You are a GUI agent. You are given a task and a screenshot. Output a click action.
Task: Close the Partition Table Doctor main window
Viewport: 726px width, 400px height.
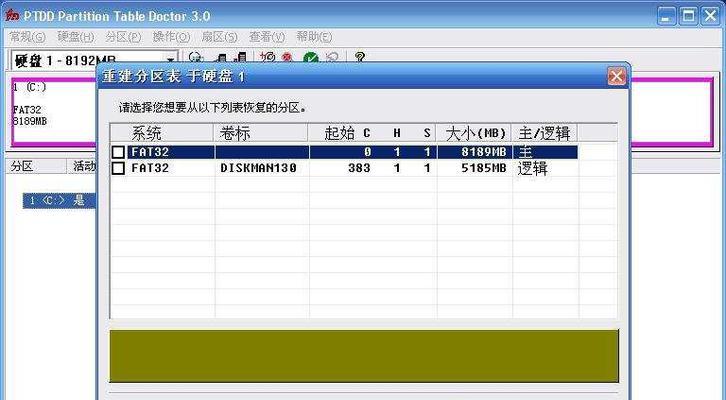click(x=711, y=16)
